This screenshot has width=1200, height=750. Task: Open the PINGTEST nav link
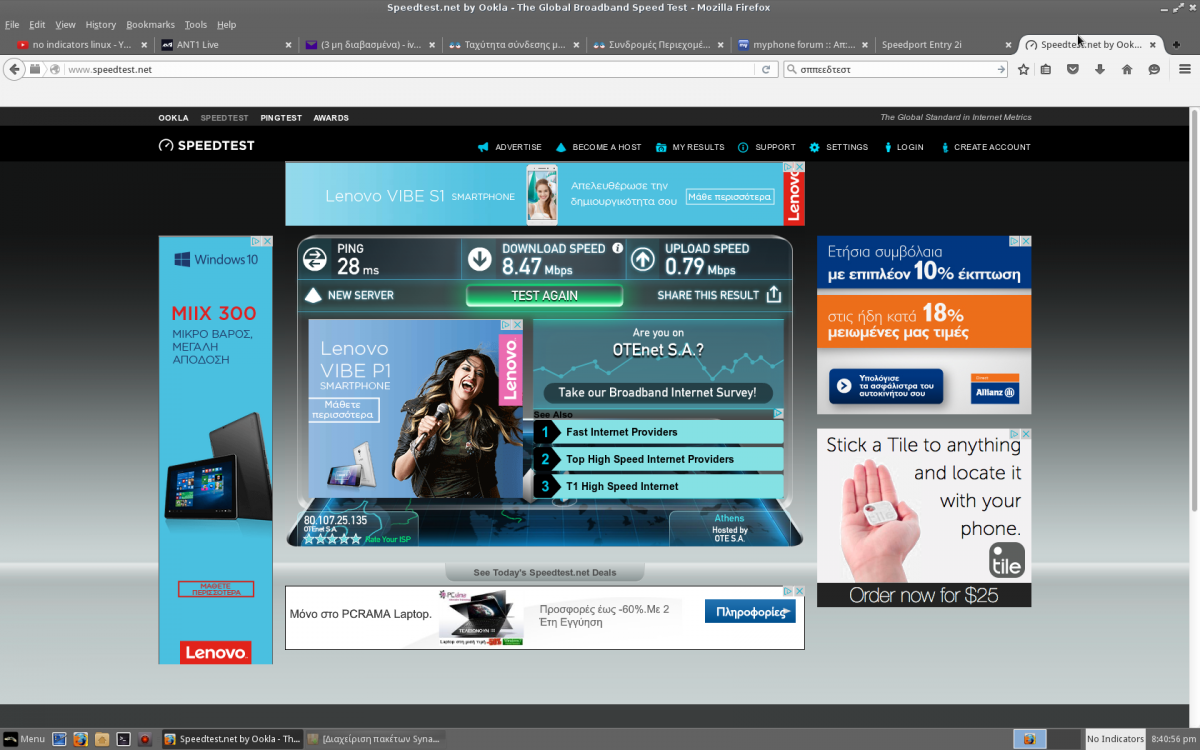pyautogui.click(x=281, y=118)
